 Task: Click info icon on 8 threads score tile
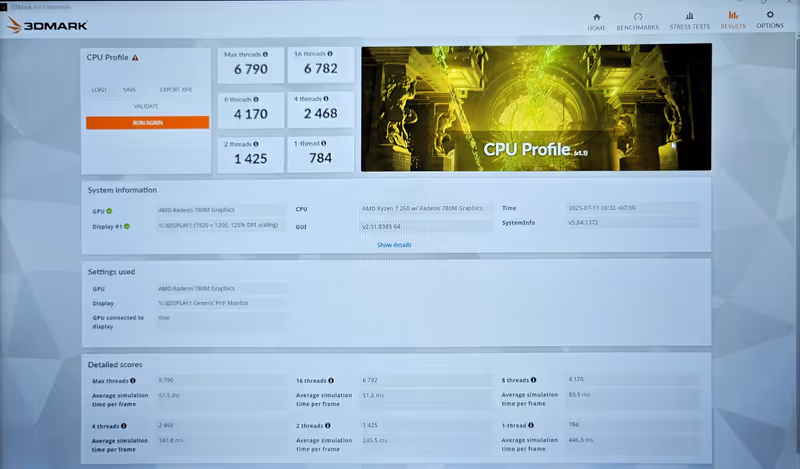coord(256,99)
